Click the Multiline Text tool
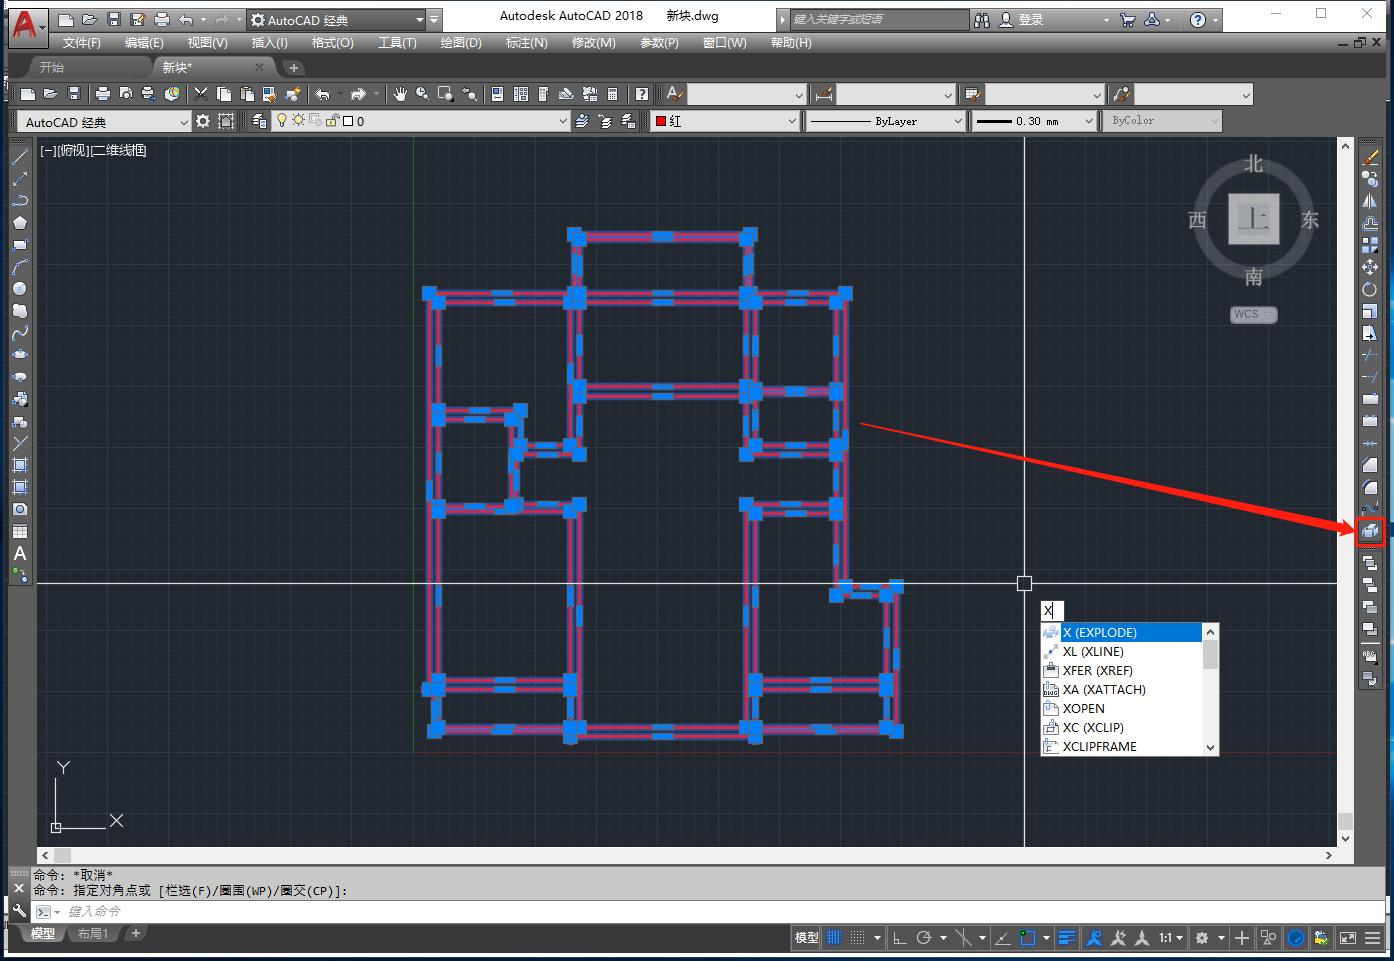The width and height of the screenshot is (1394, 961). tap(19, 553)
